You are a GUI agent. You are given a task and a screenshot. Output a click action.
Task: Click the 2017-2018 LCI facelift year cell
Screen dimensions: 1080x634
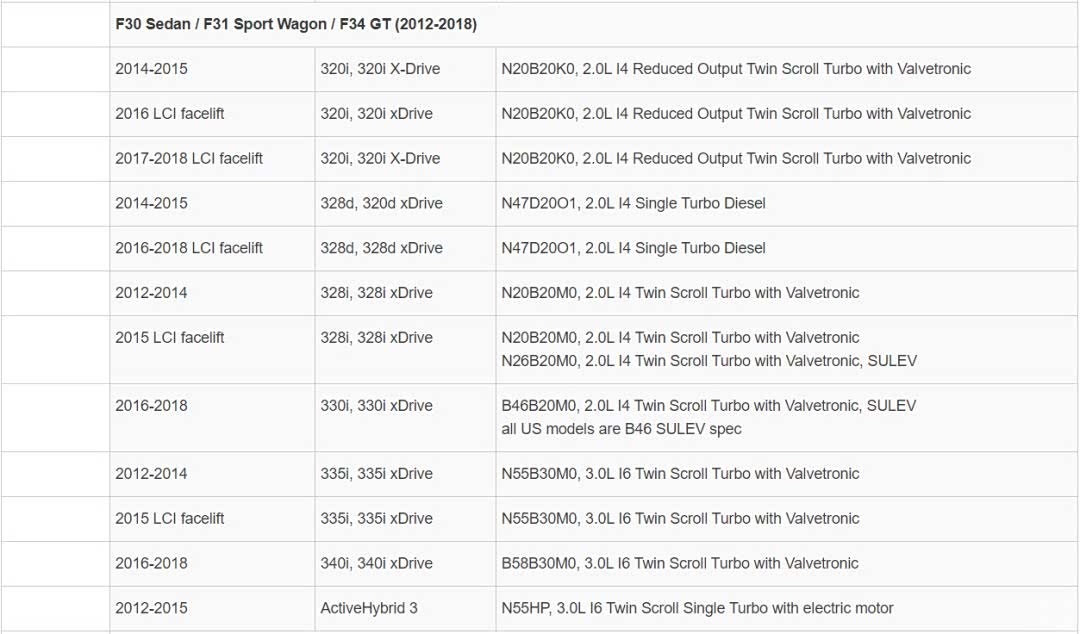189,158
